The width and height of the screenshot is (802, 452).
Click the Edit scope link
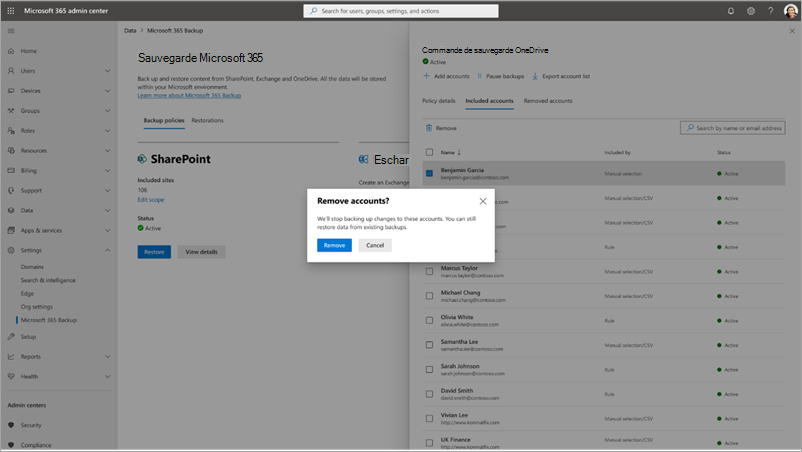click(150, 200)
